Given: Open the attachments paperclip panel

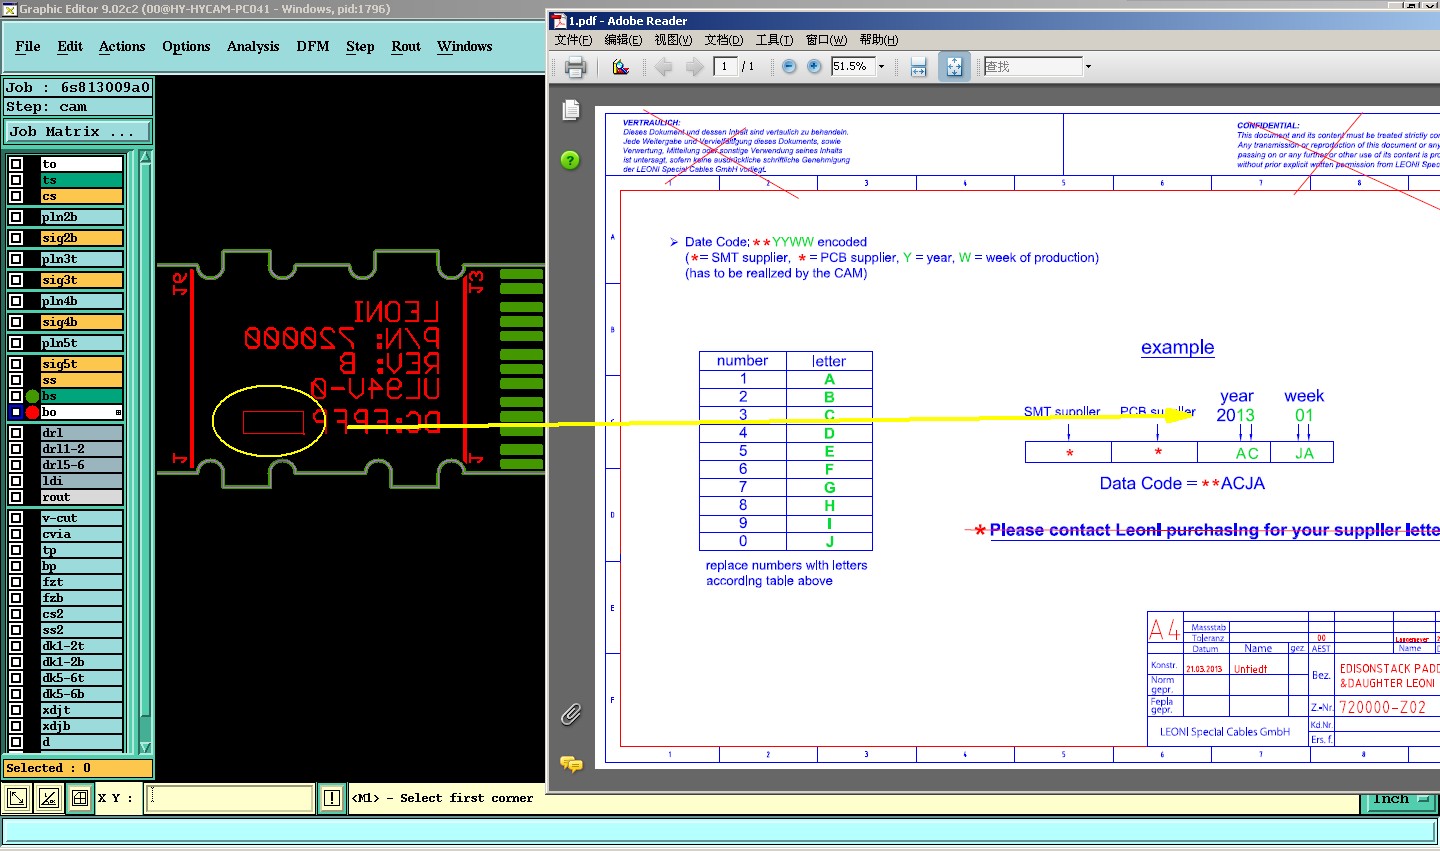Looking at the screenshot, I should 571,714.
